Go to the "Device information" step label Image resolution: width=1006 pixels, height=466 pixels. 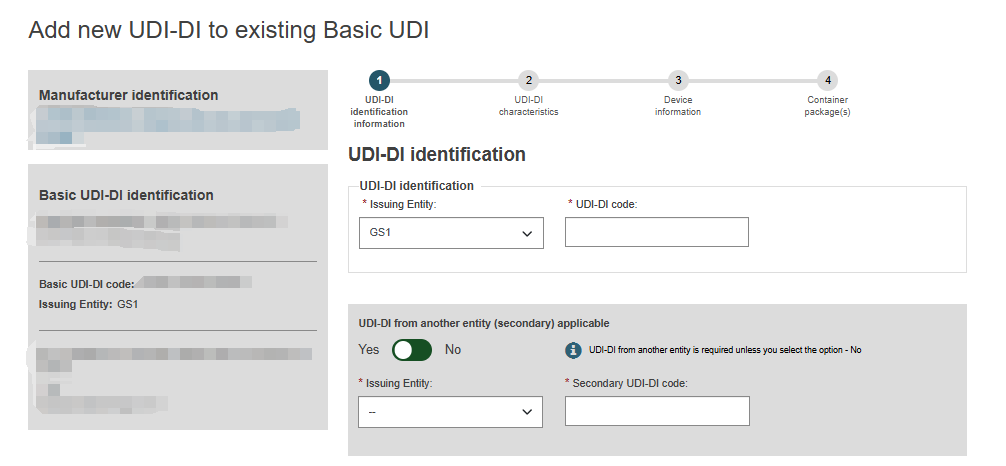pyautogui.click(x=678, y=106)
